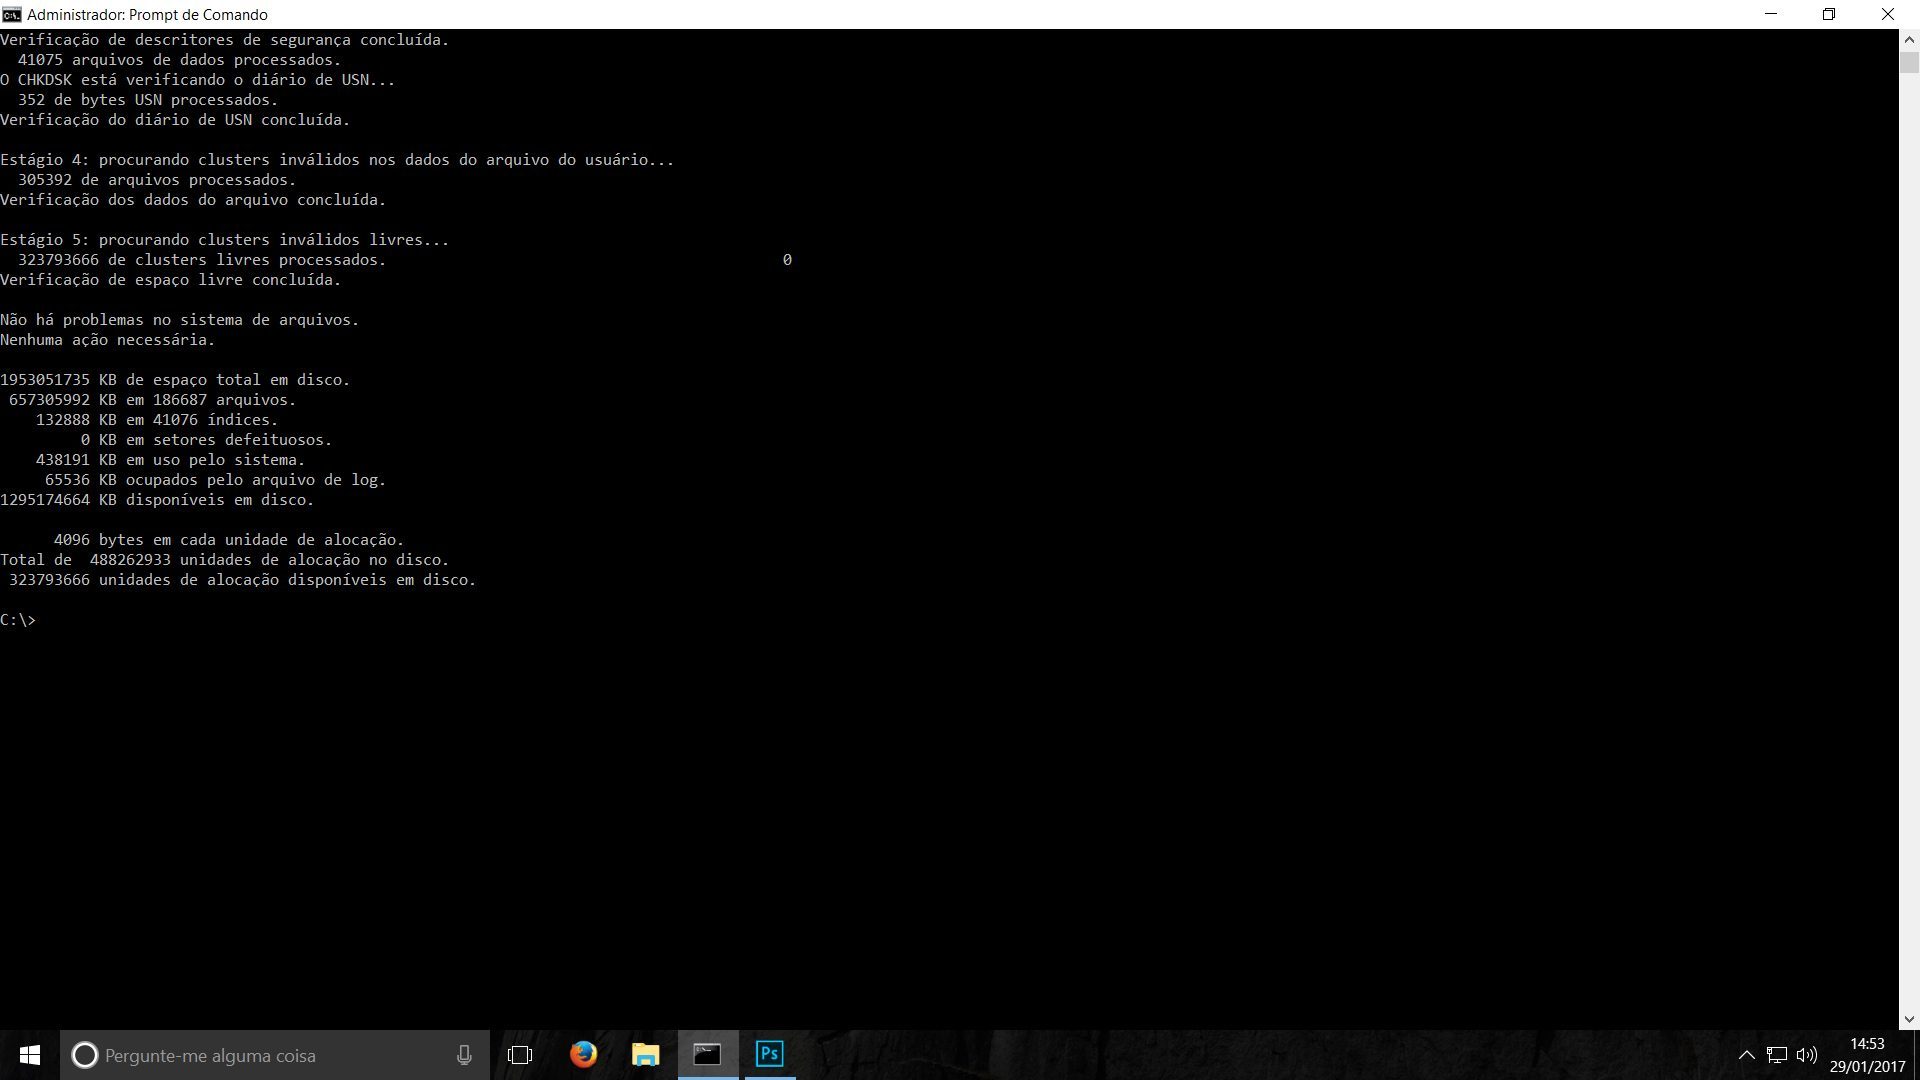The image size is (1920, 1080).
Task: Click the '1953051735 KB de espaço total' line
Action: point(175,380)
